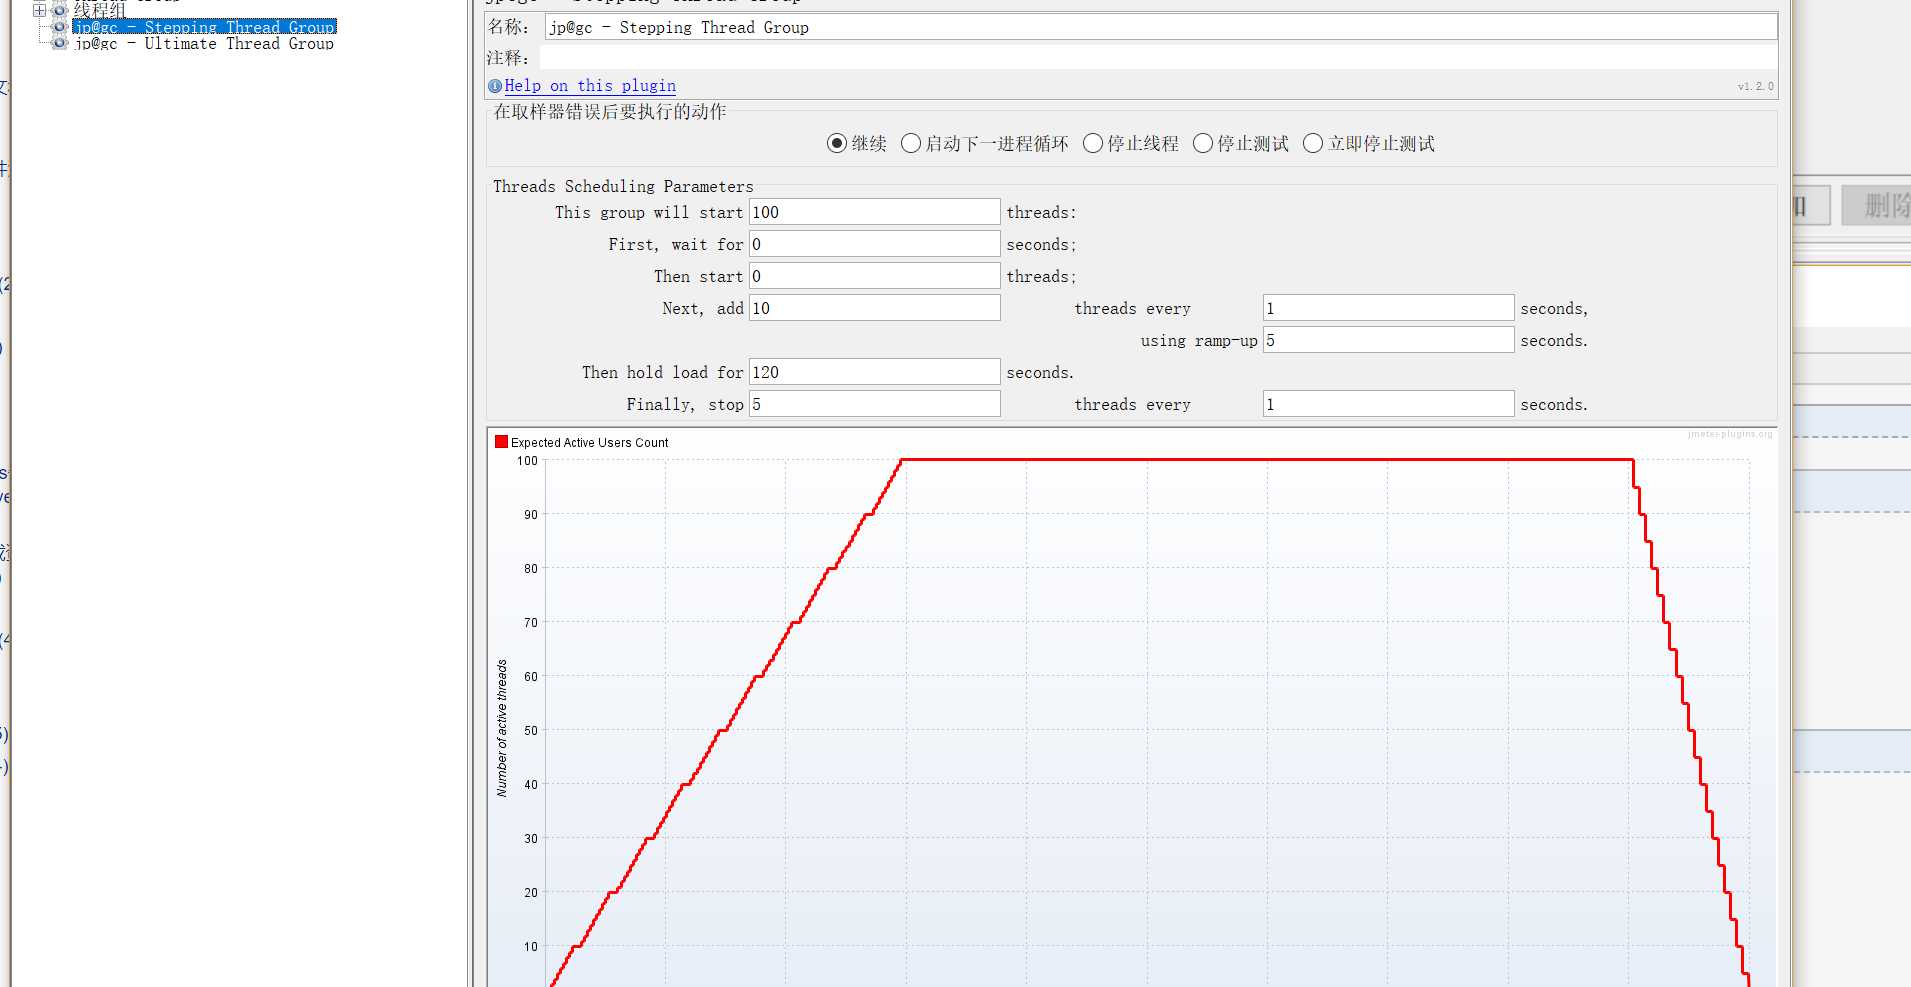Click the 注释 comment input field
The height and width of the screenshot is (987, 1911).
point(1158,57)
